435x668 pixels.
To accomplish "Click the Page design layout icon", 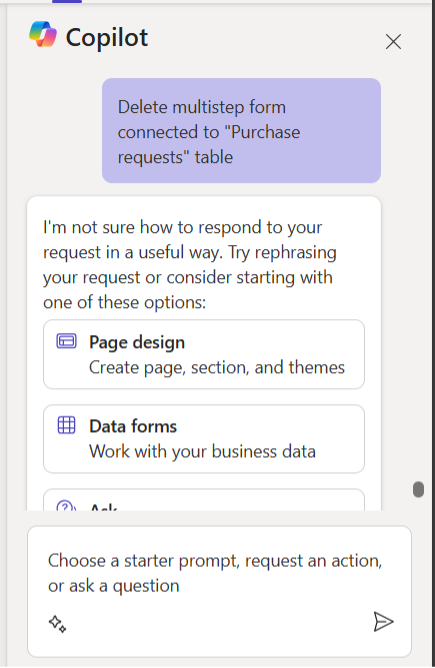I will 66,341.
